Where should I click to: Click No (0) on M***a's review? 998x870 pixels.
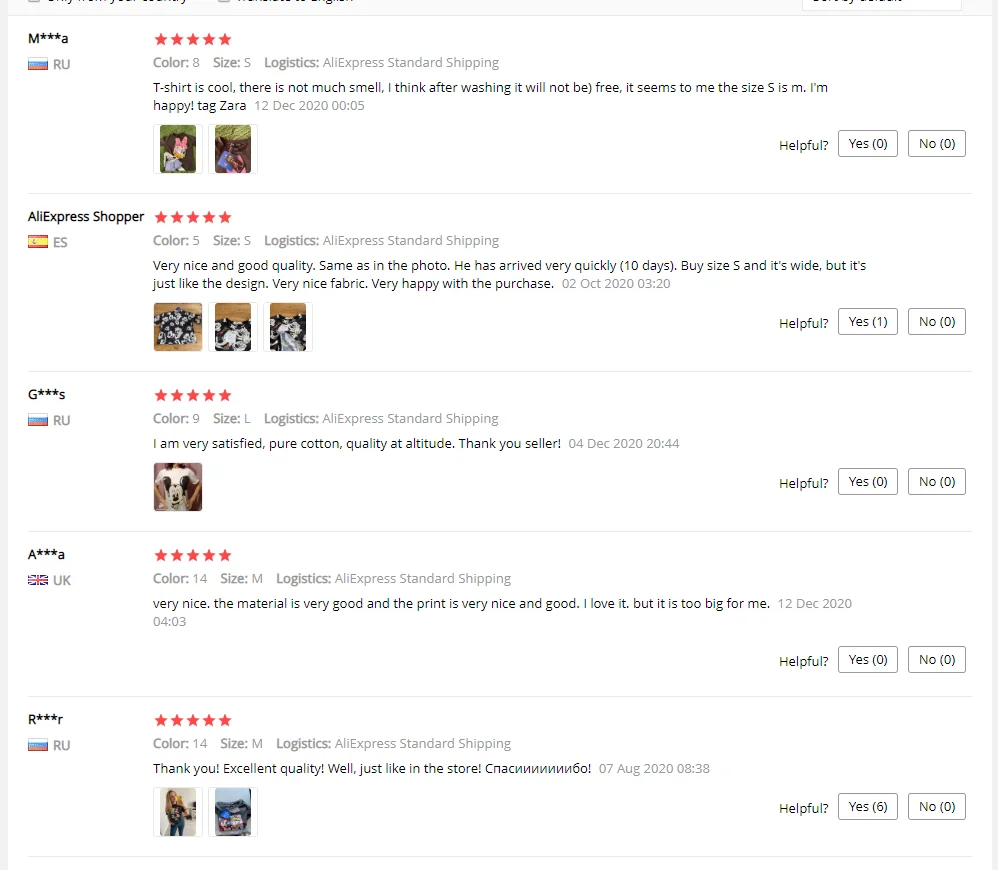tap(937, 144)
